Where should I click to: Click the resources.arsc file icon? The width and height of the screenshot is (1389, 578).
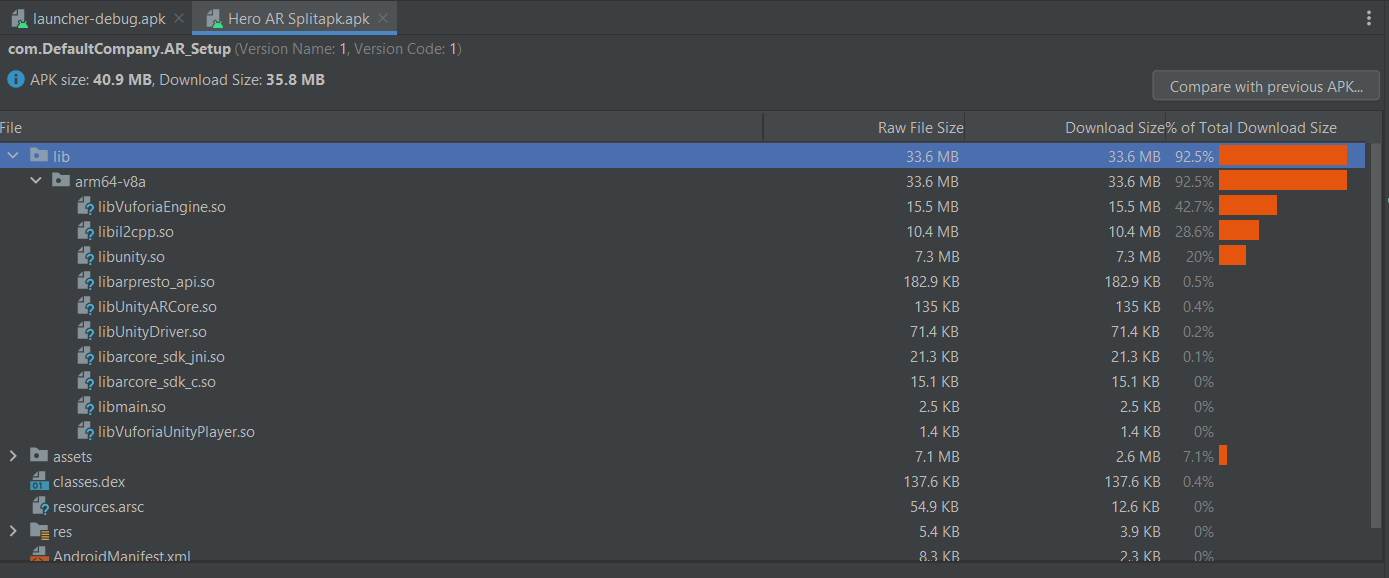[40, 507]
